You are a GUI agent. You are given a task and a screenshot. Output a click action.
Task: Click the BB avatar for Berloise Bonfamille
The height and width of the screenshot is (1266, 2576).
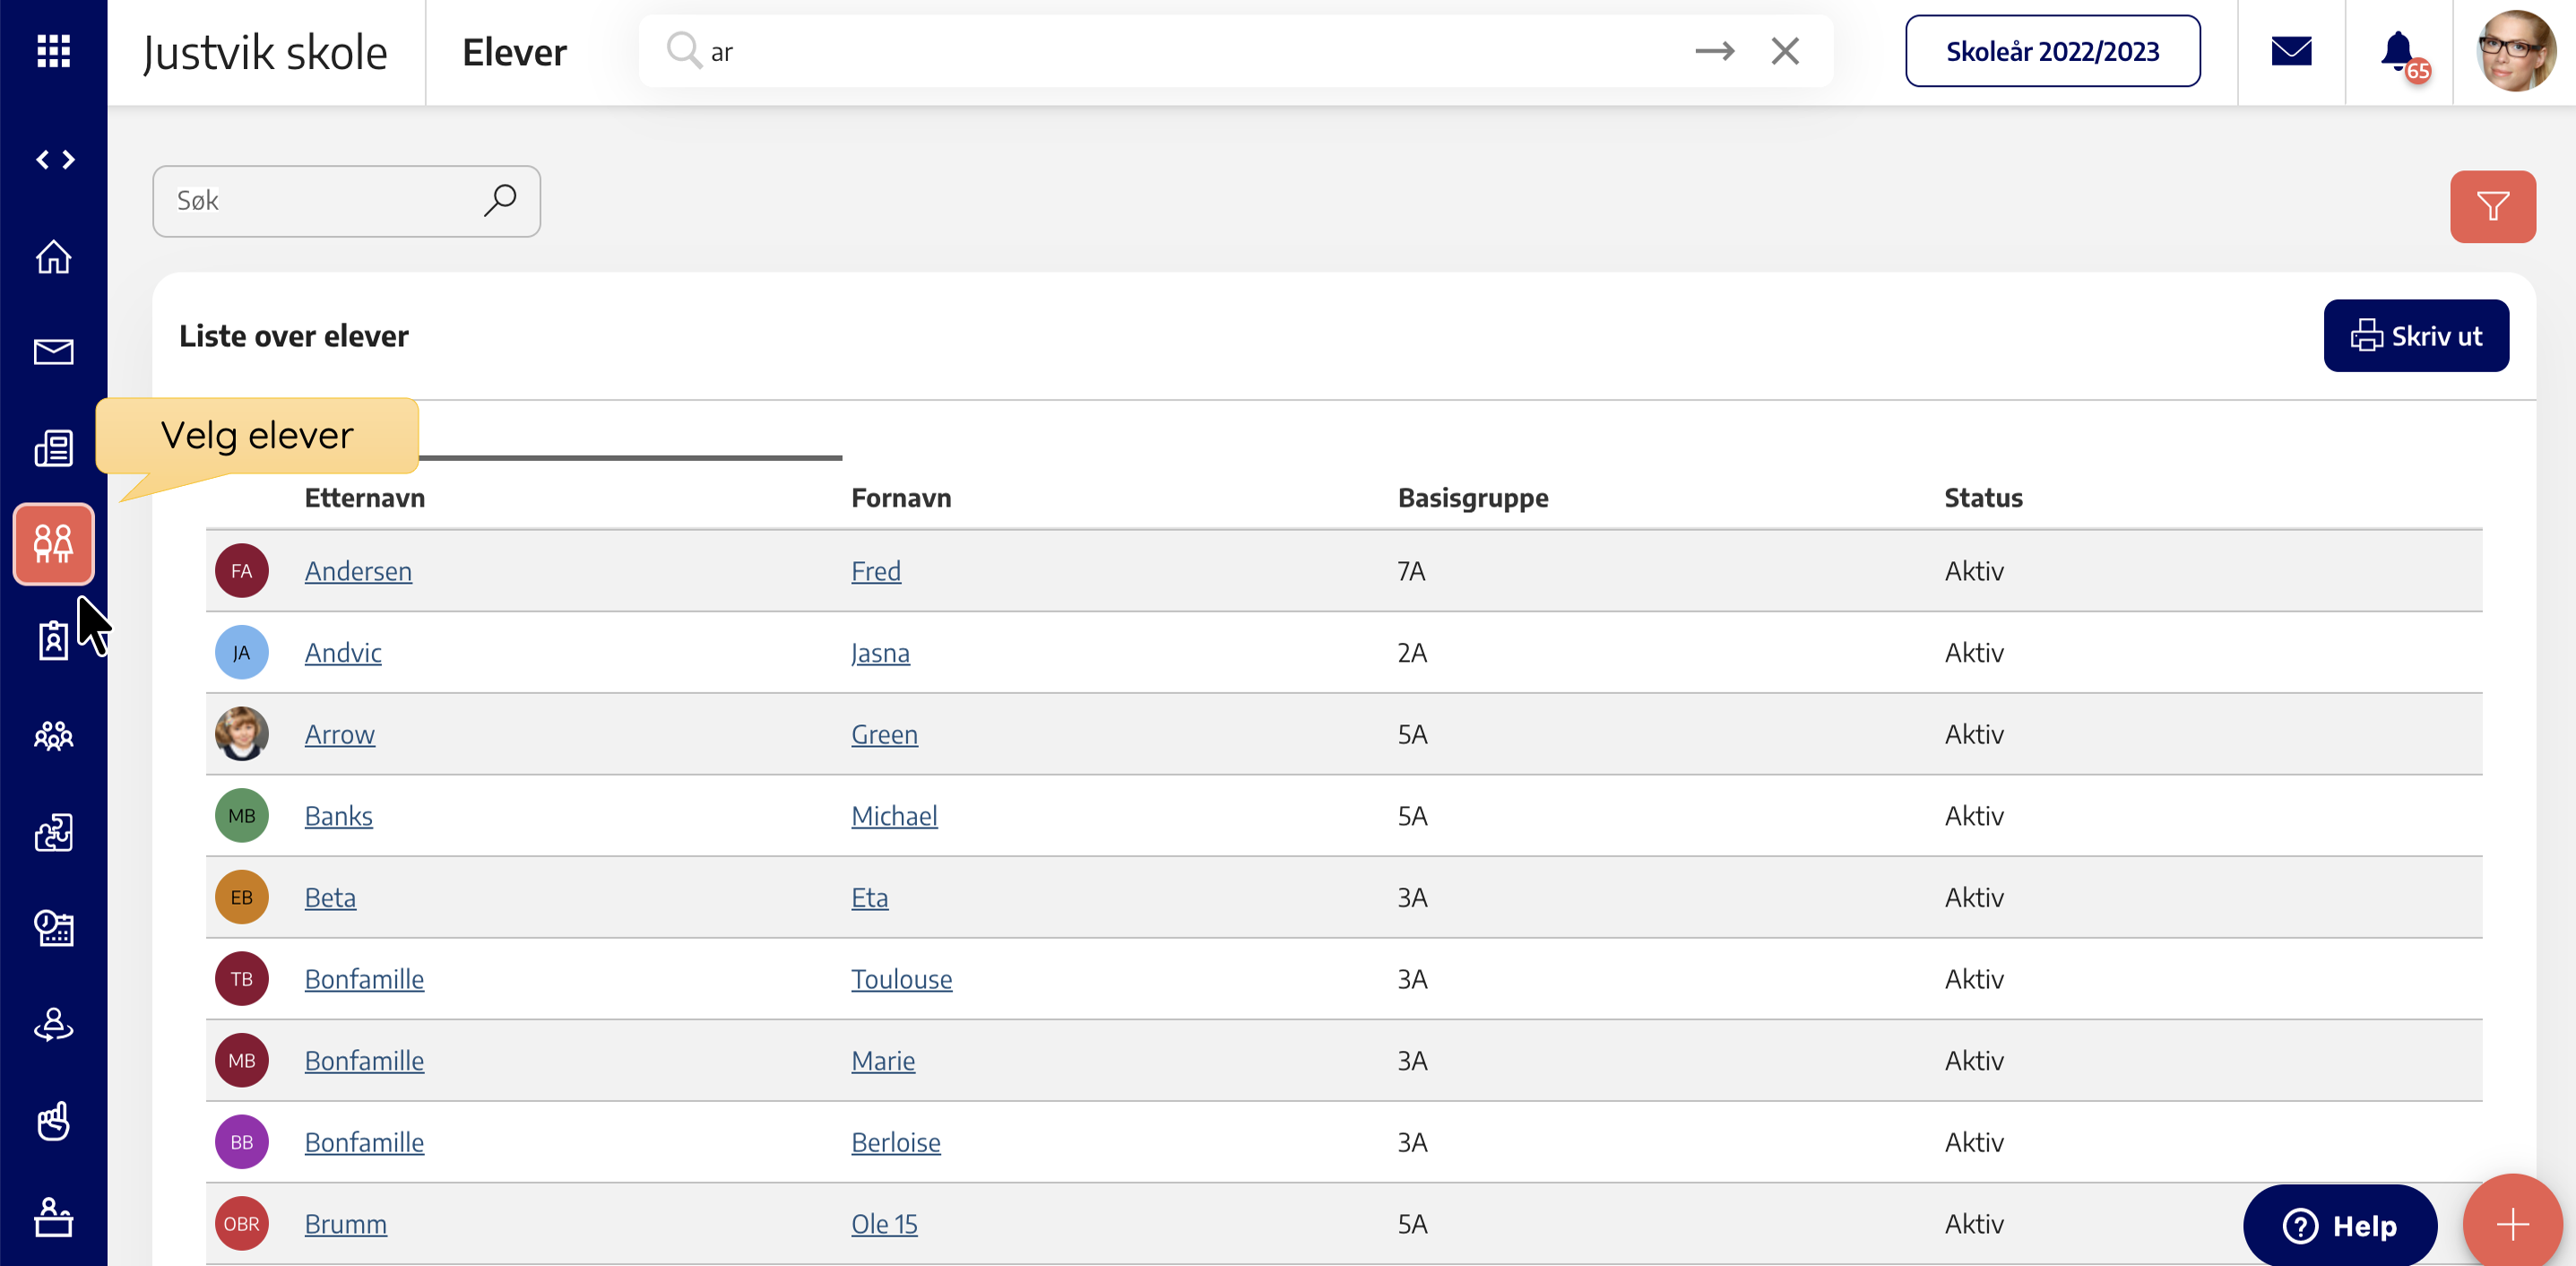(242, 1143)
